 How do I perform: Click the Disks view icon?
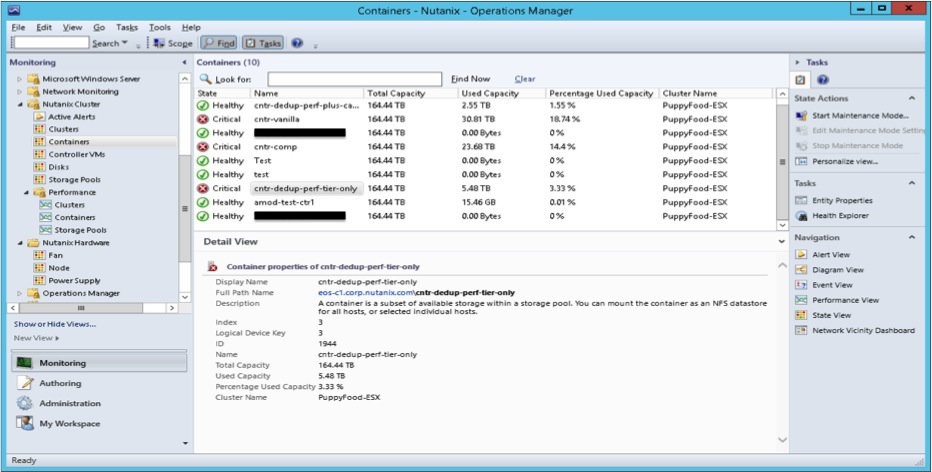tap(39, 167)
